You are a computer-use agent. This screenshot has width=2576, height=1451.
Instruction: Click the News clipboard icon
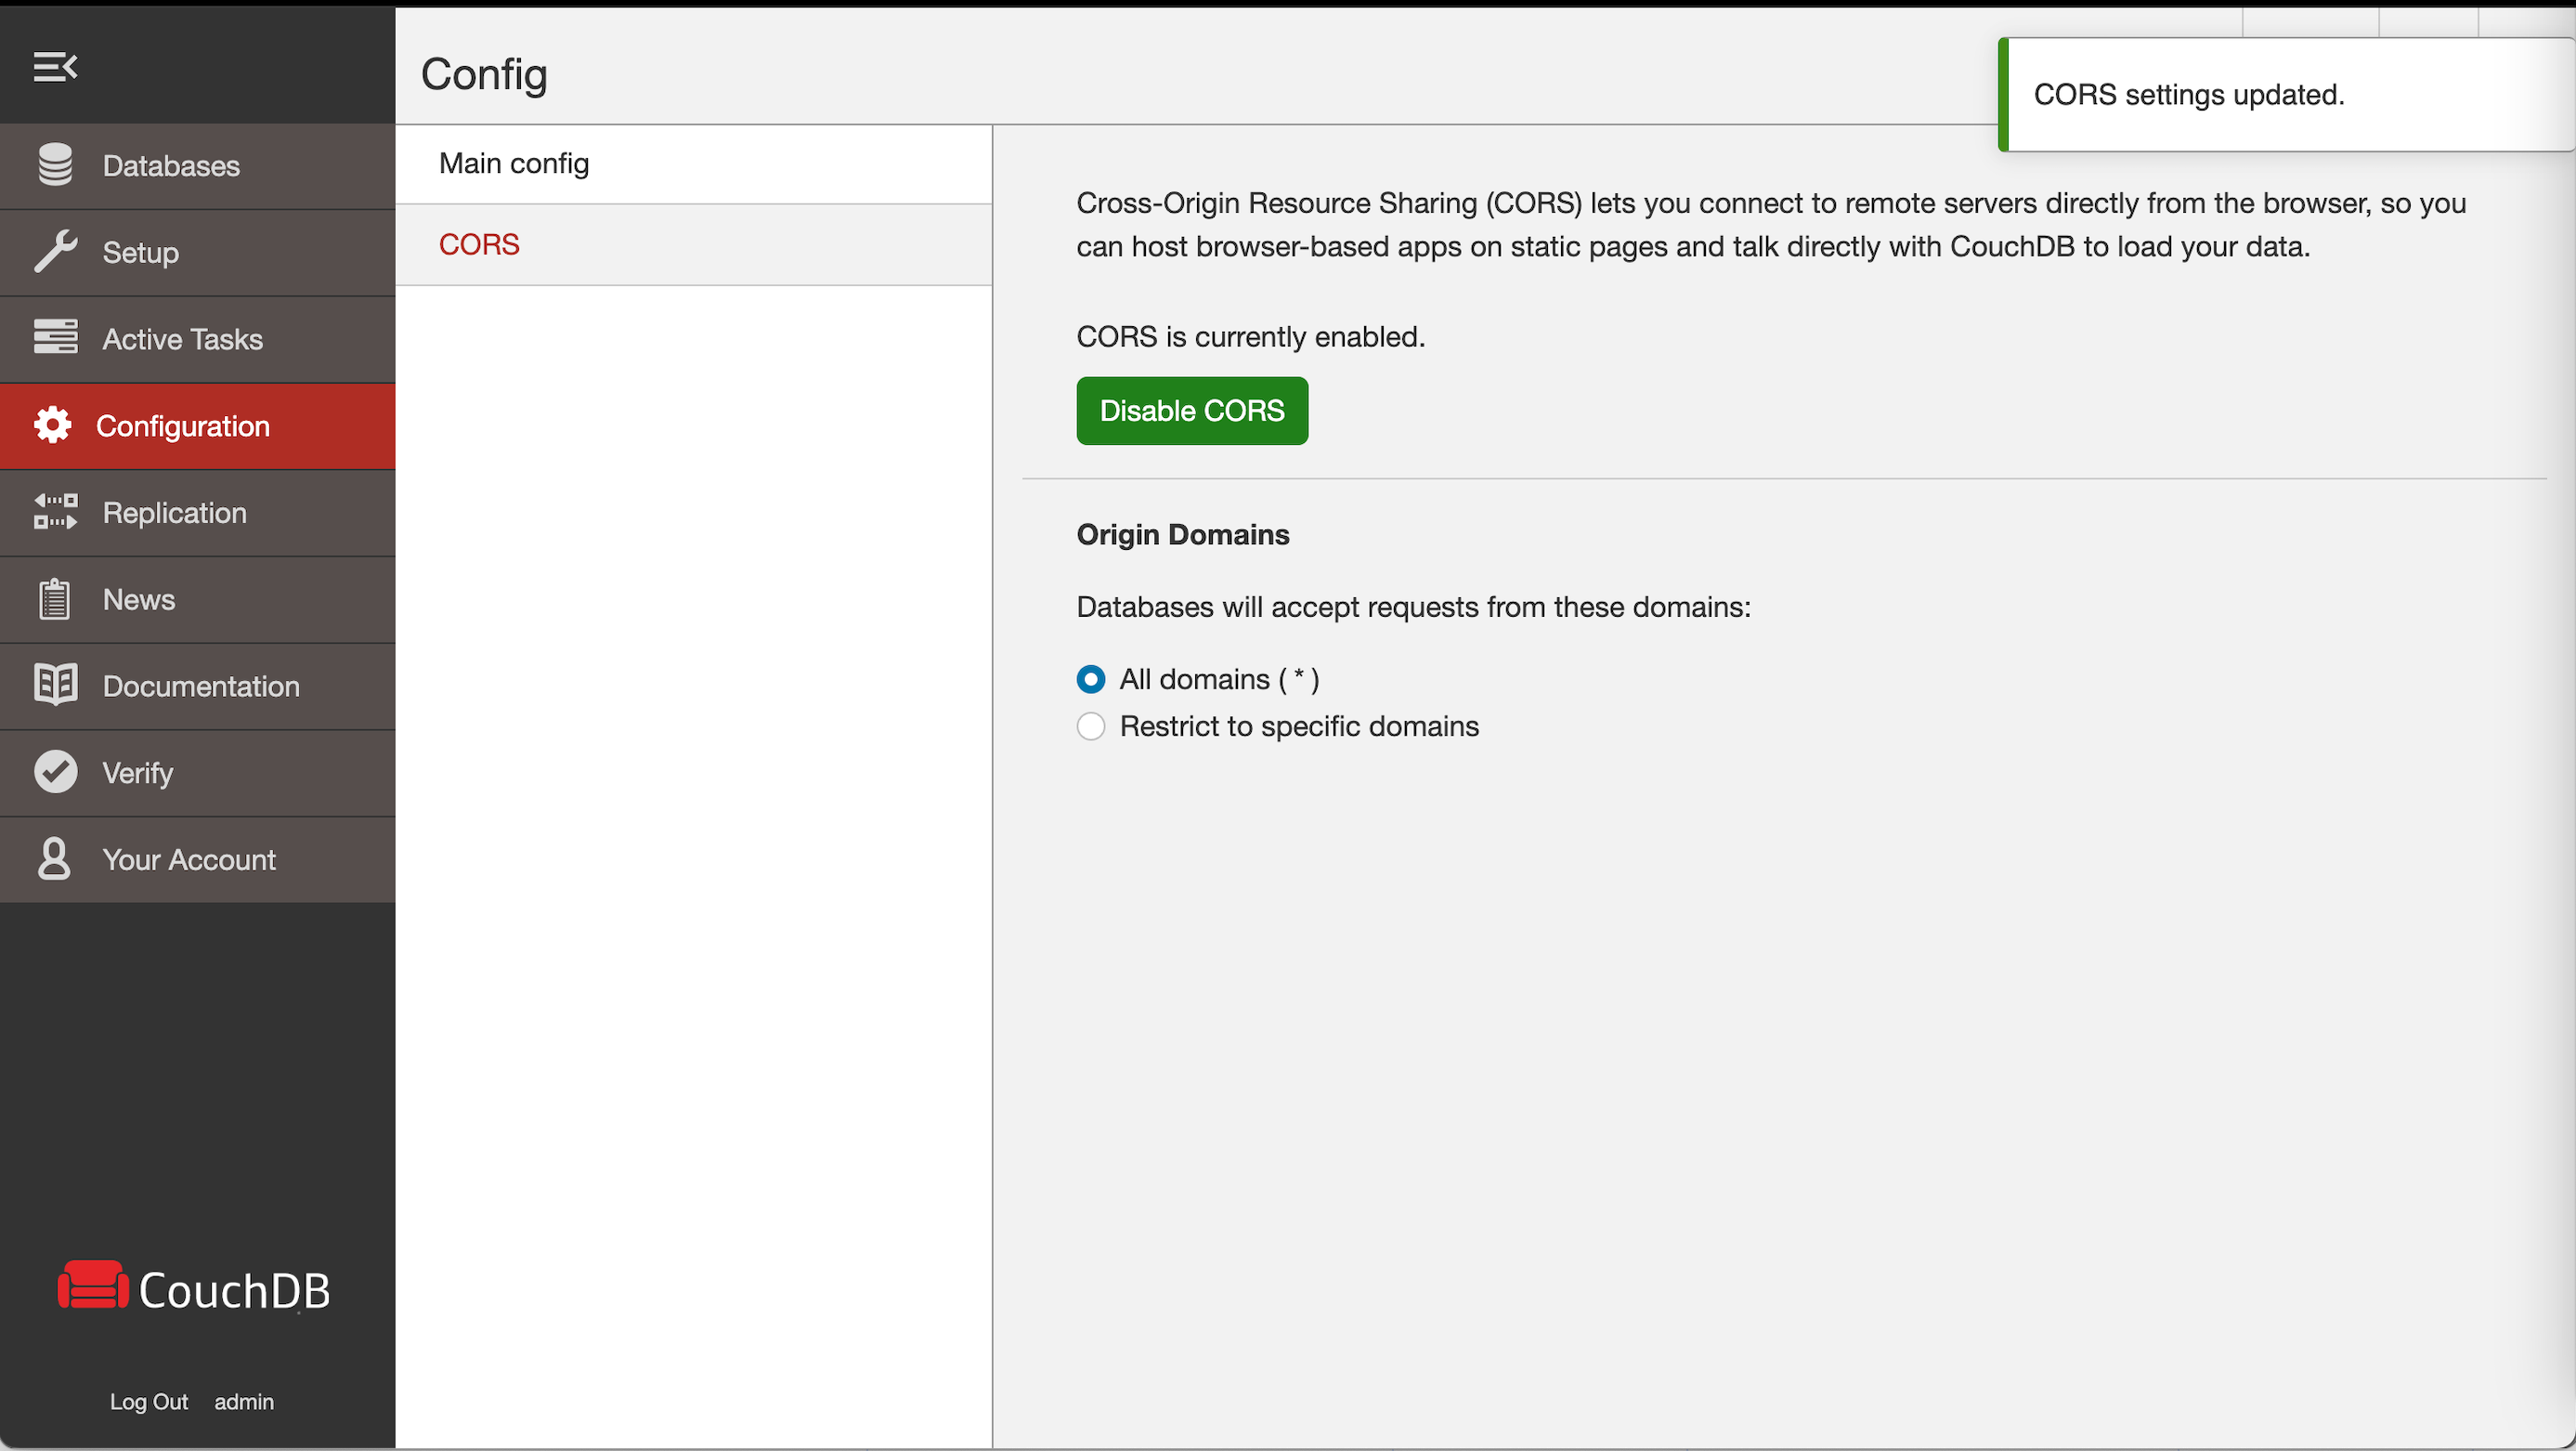(55, 599)
